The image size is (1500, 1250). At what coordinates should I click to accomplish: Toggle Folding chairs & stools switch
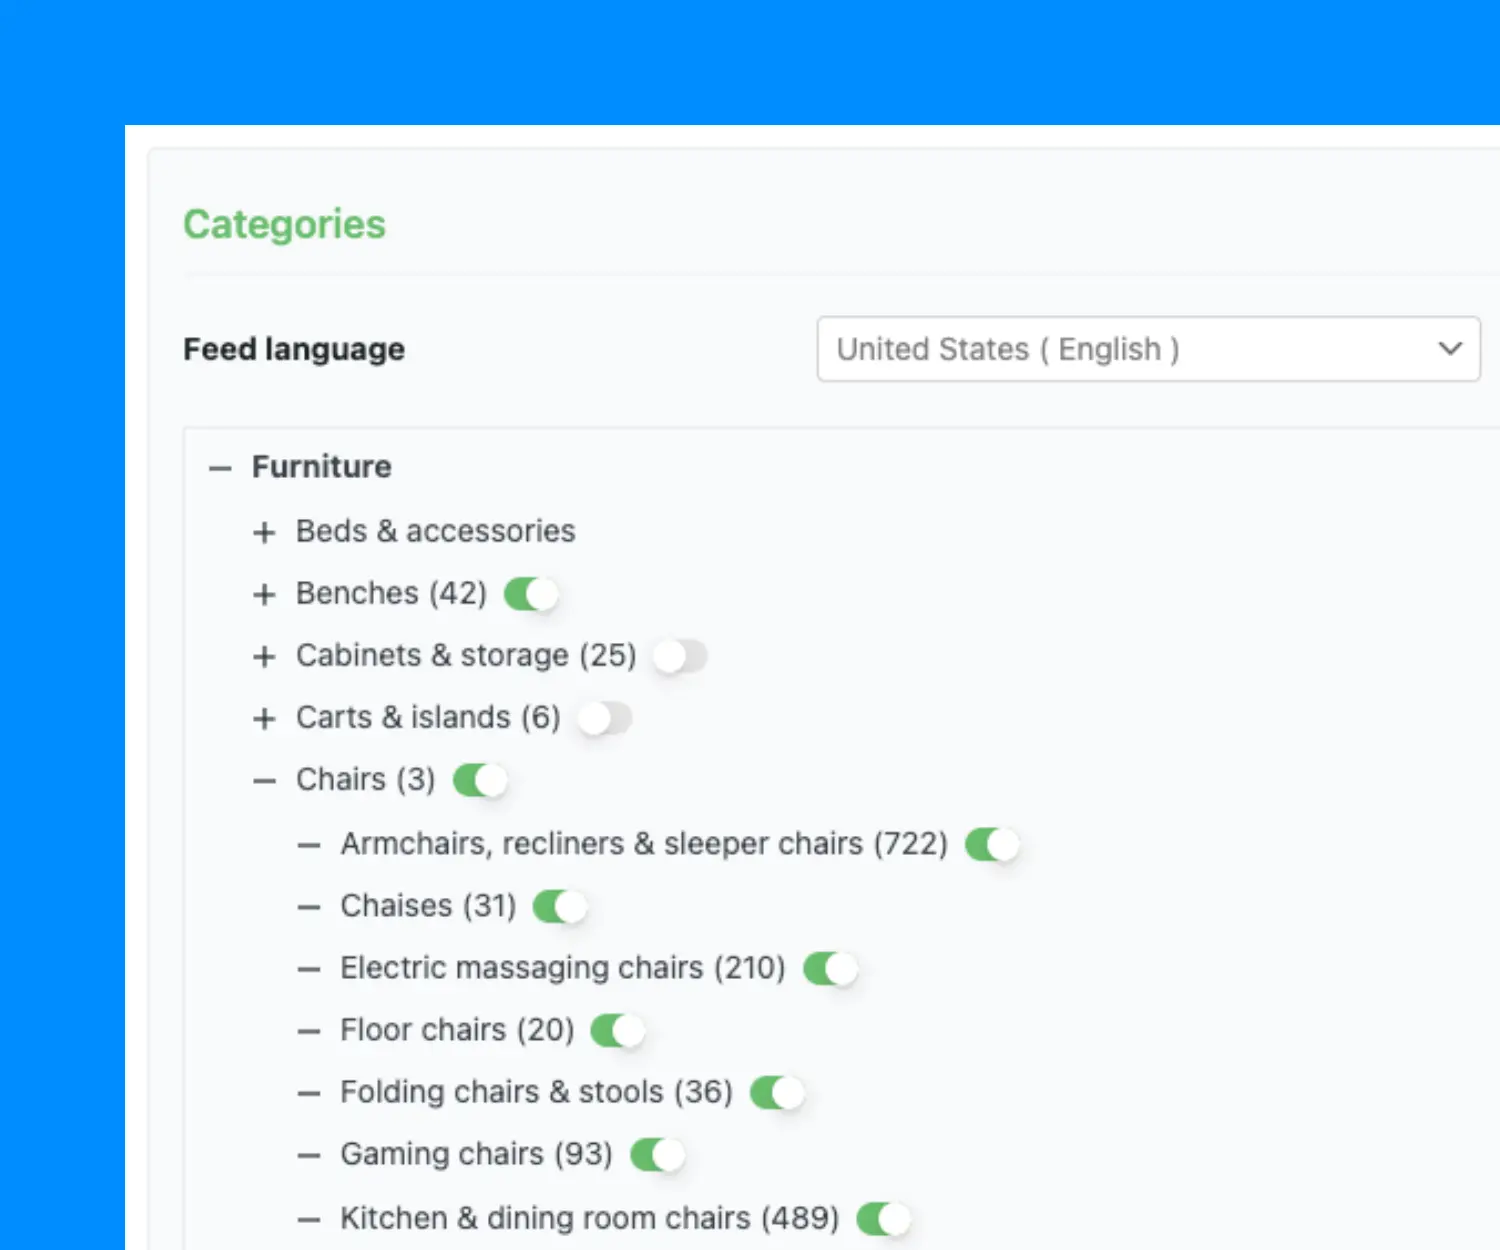[x=777, y=1092]
